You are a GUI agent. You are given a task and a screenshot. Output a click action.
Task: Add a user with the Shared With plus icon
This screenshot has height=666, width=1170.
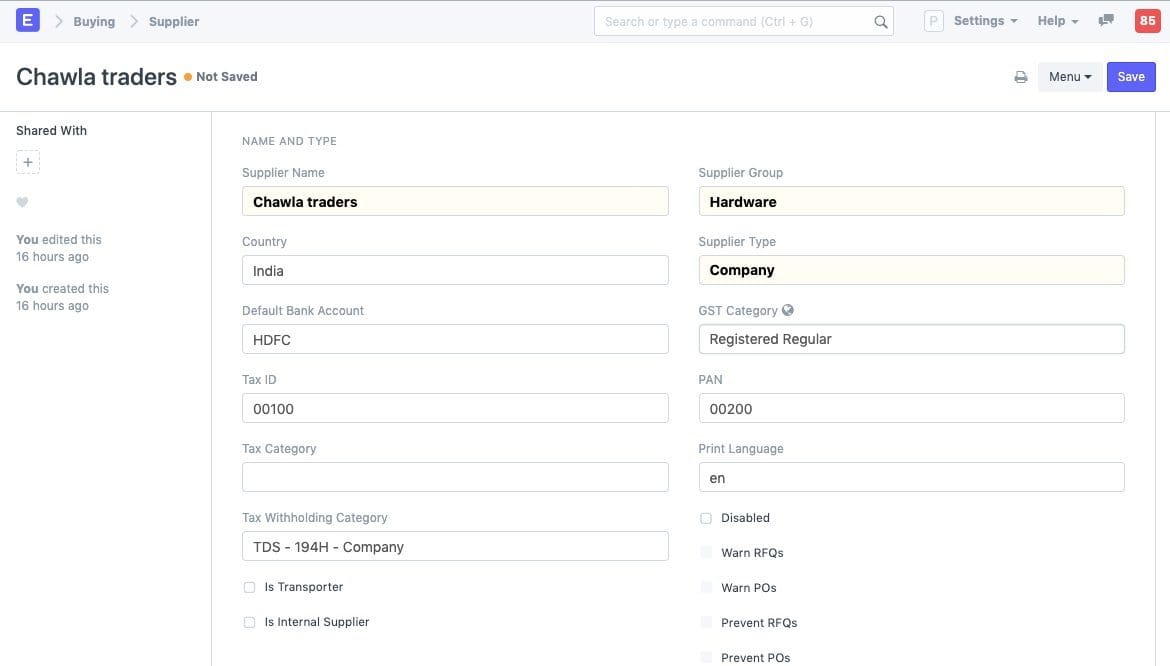point(28,161)
